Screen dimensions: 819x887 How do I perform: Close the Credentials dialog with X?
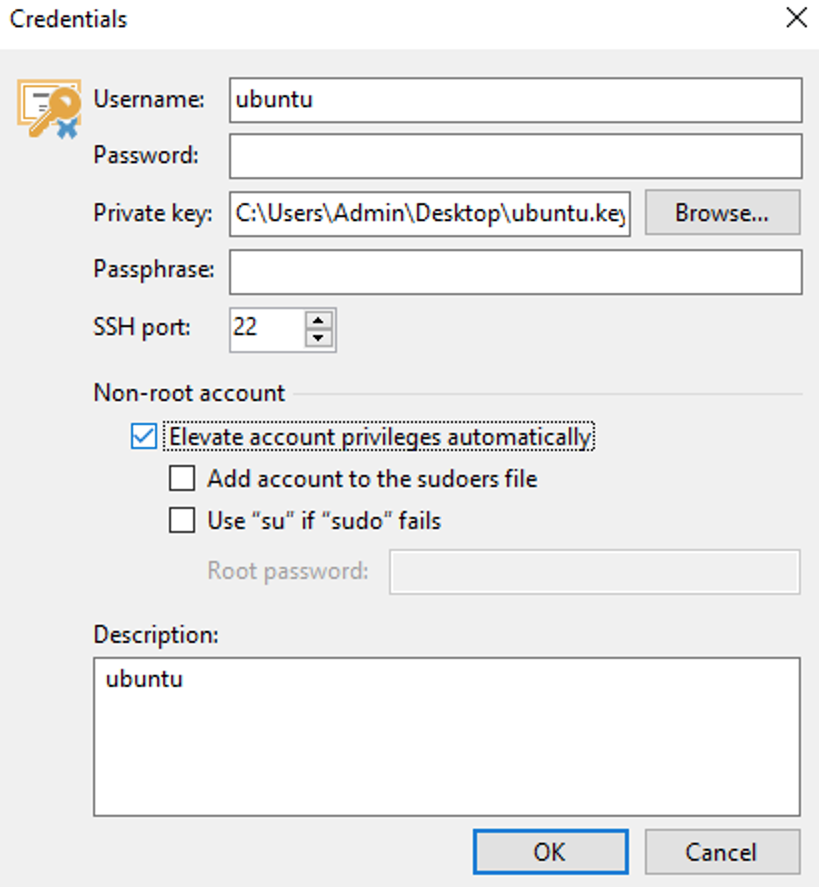tap(796, 18)
